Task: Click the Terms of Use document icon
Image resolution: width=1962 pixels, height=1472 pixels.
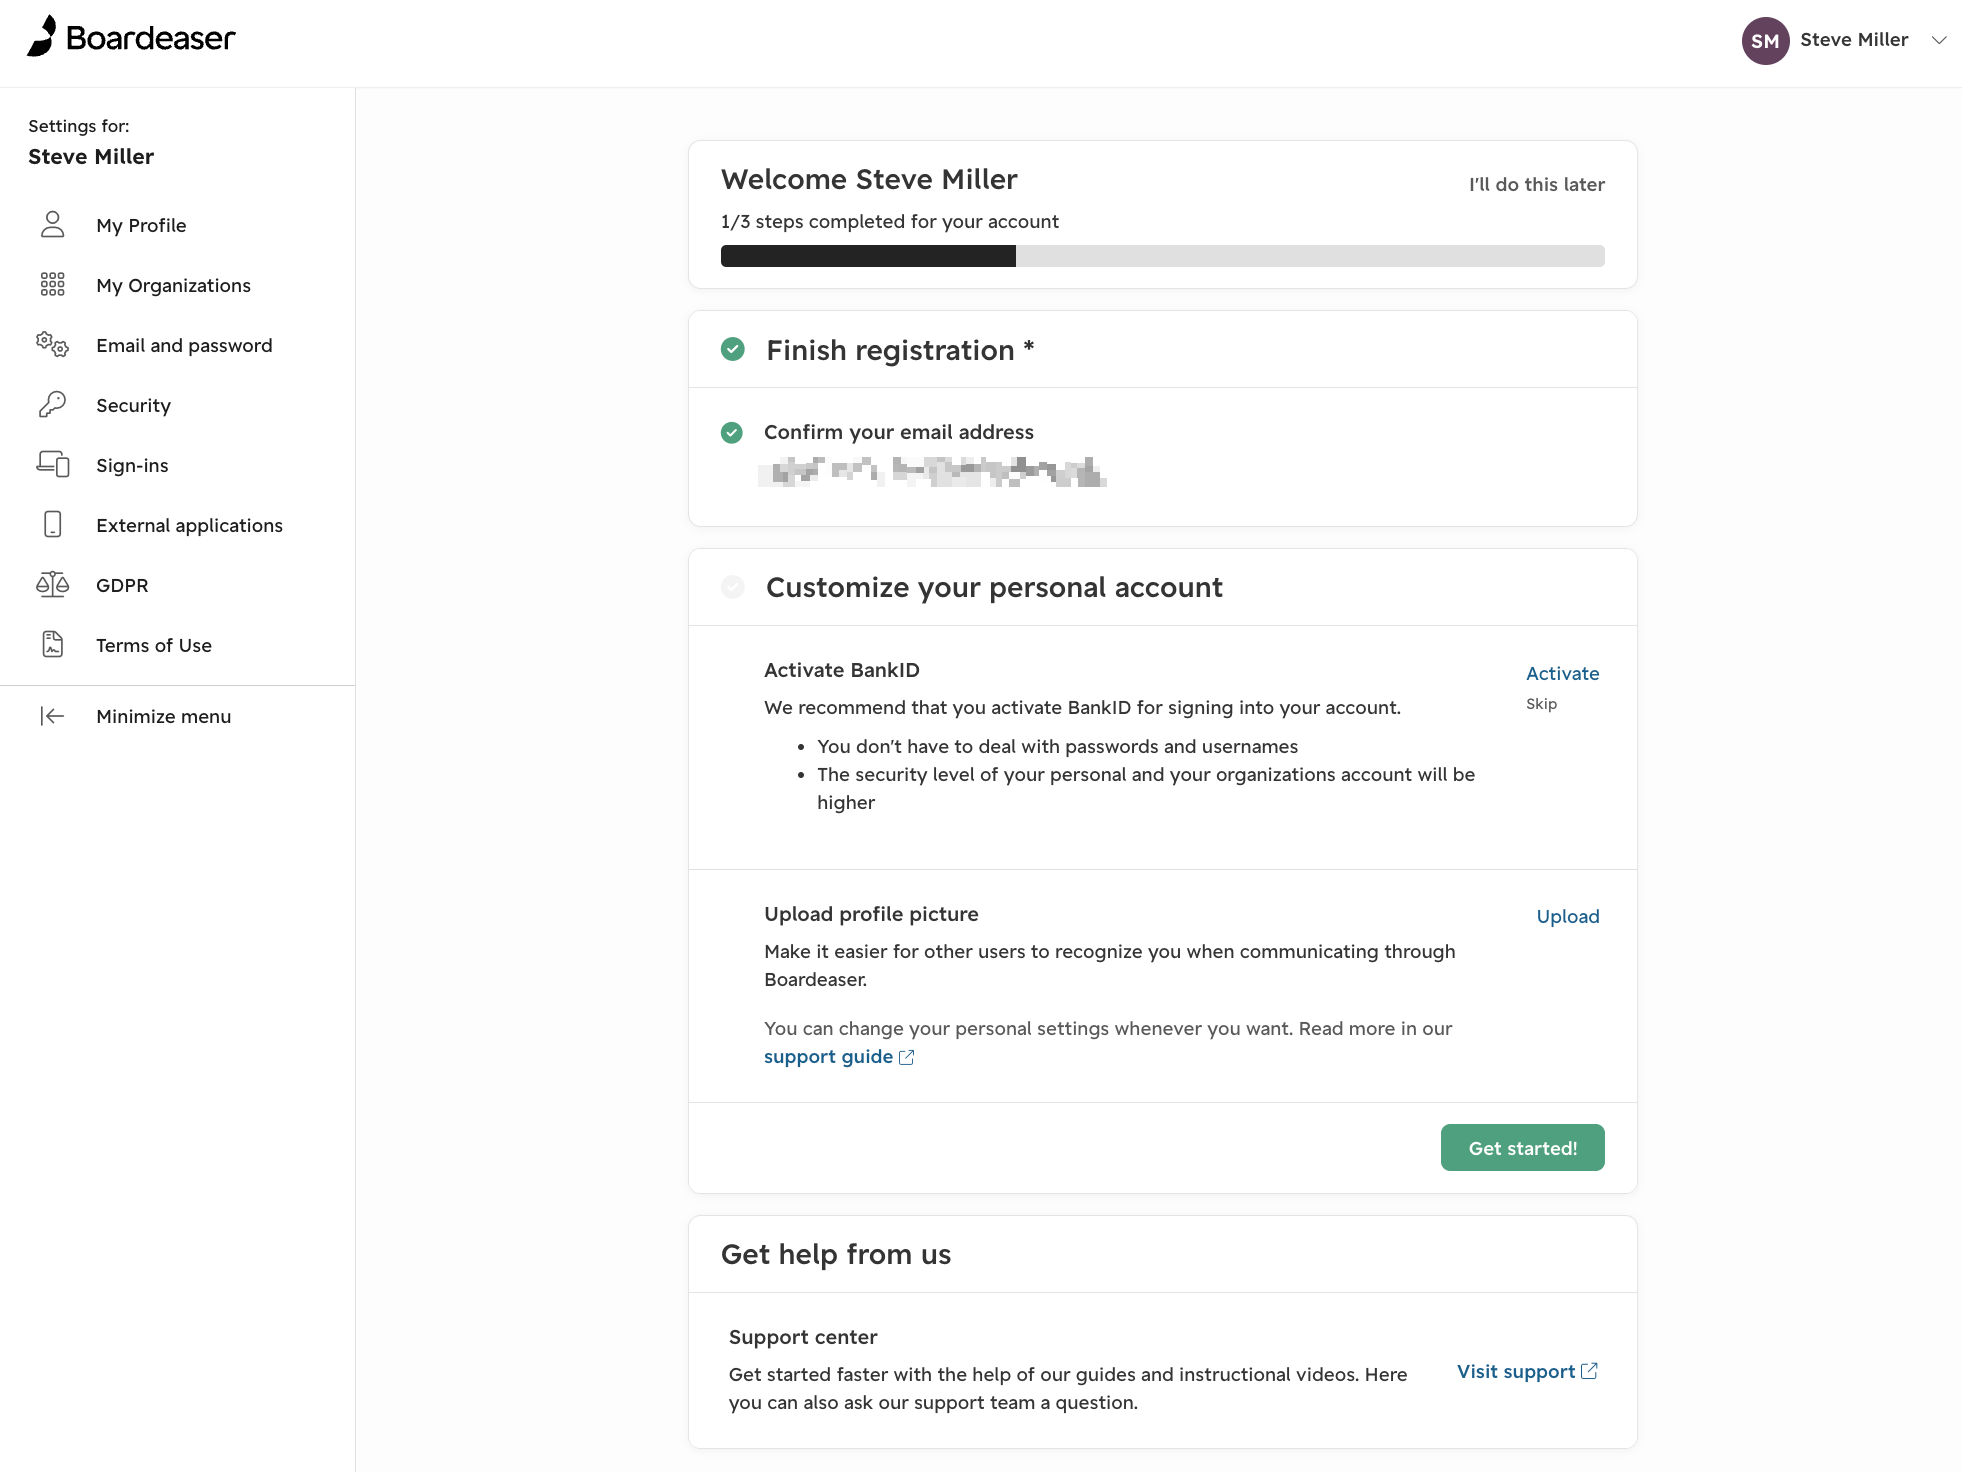Action: click(53, 645)
